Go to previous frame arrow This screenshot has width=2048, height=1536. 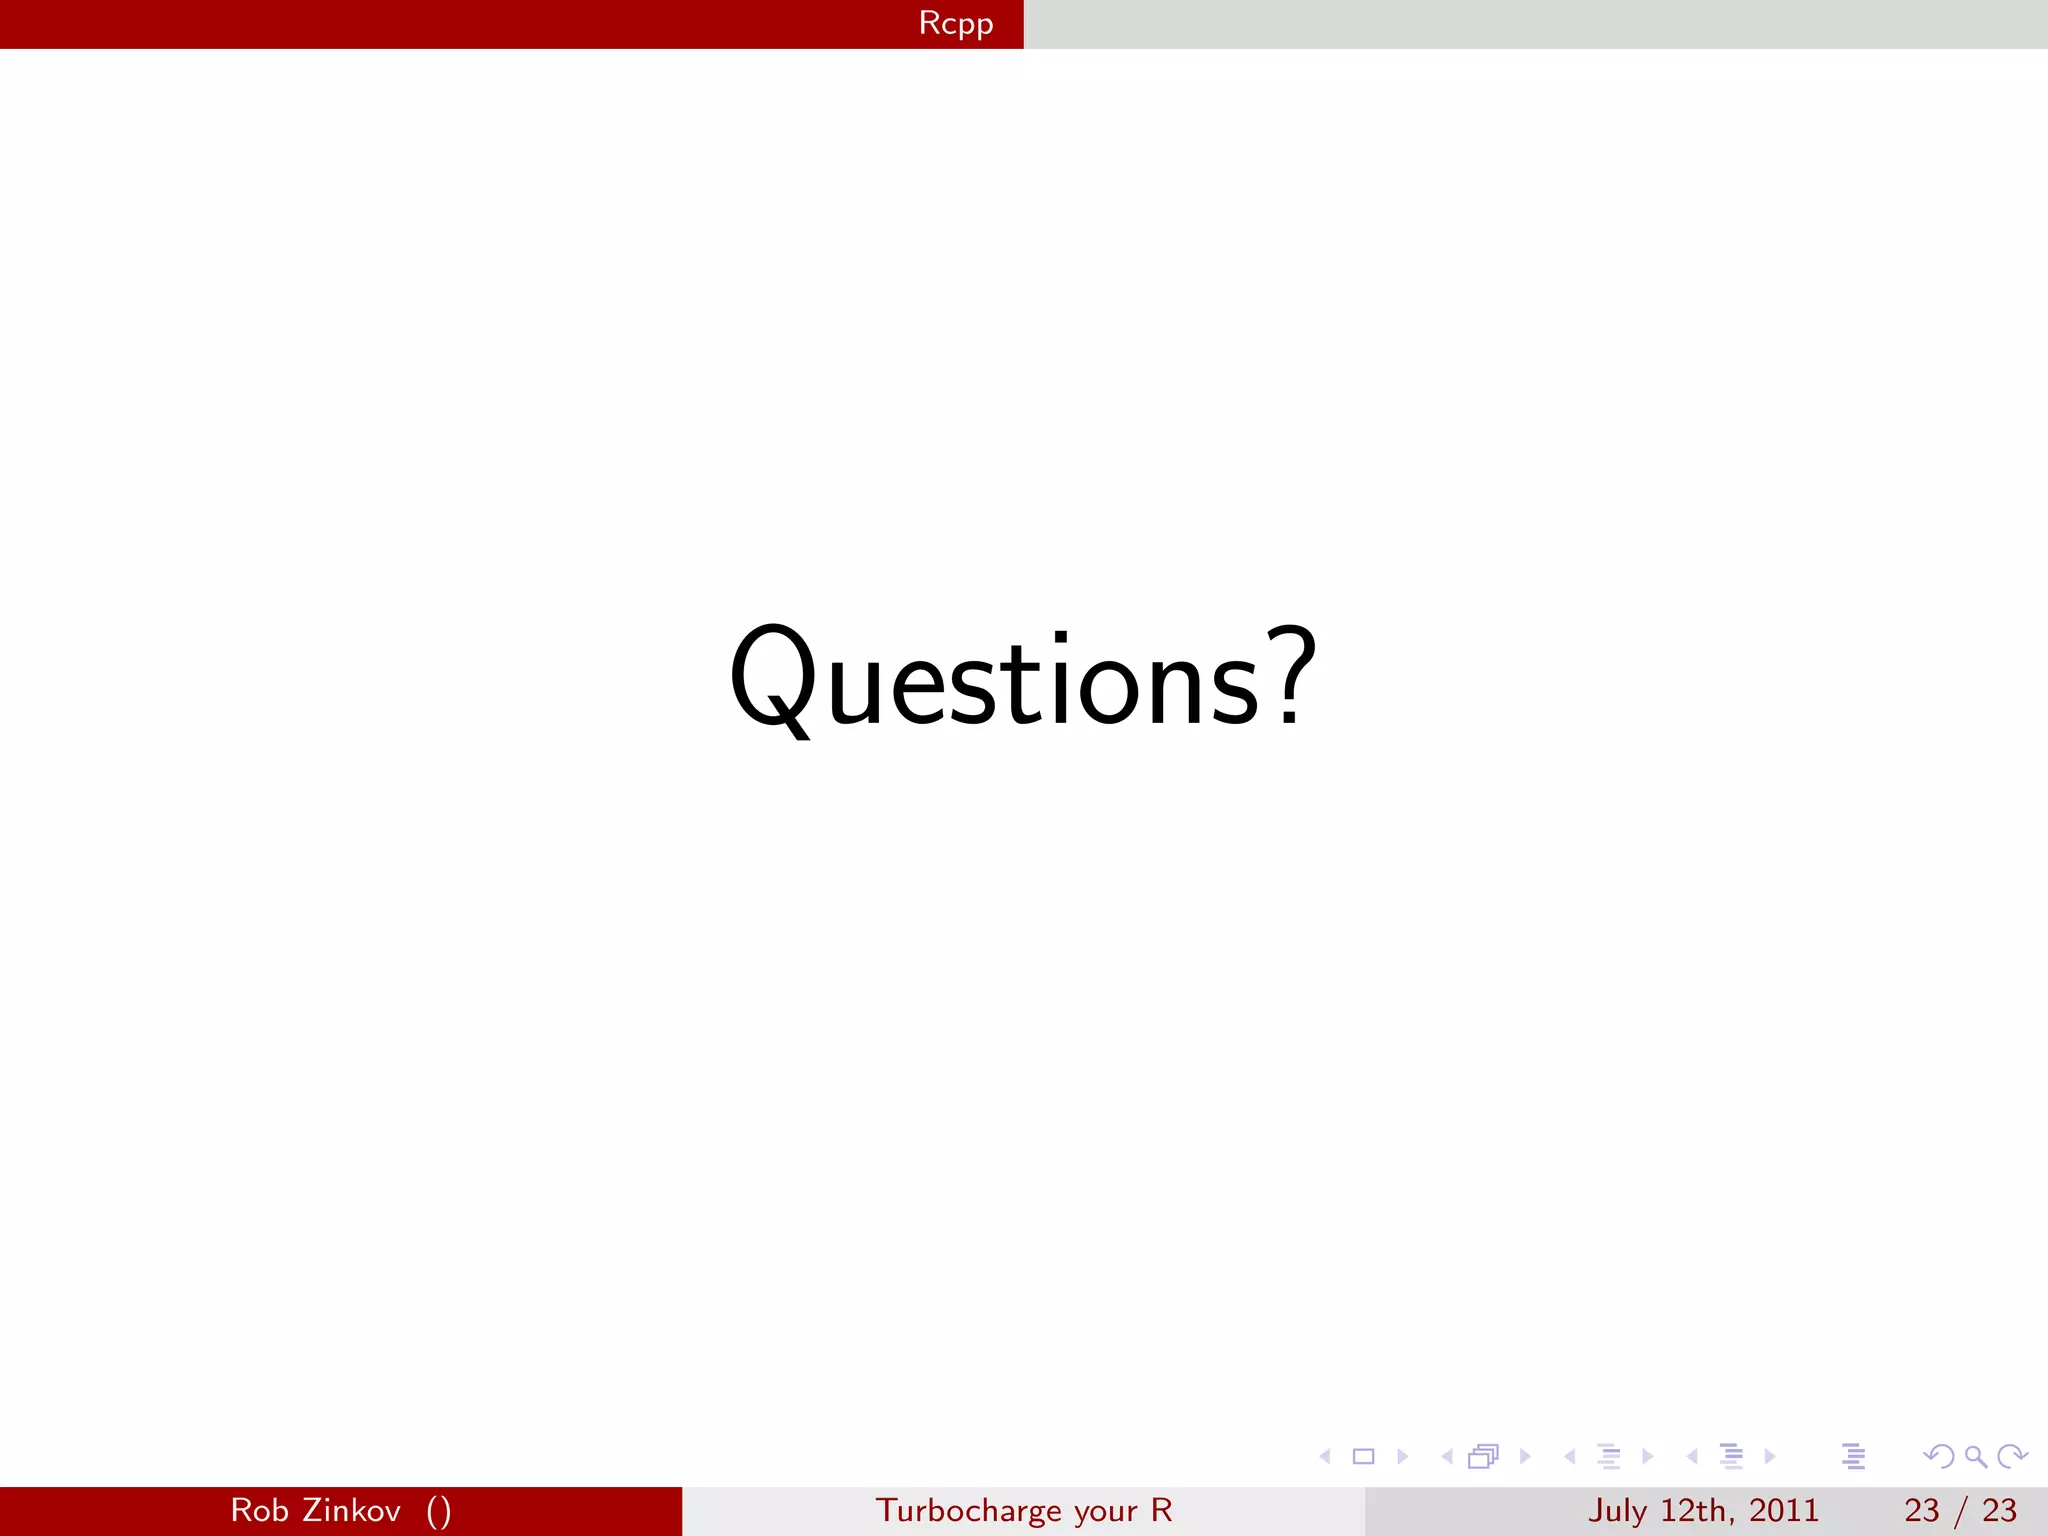(1447, 1457)
